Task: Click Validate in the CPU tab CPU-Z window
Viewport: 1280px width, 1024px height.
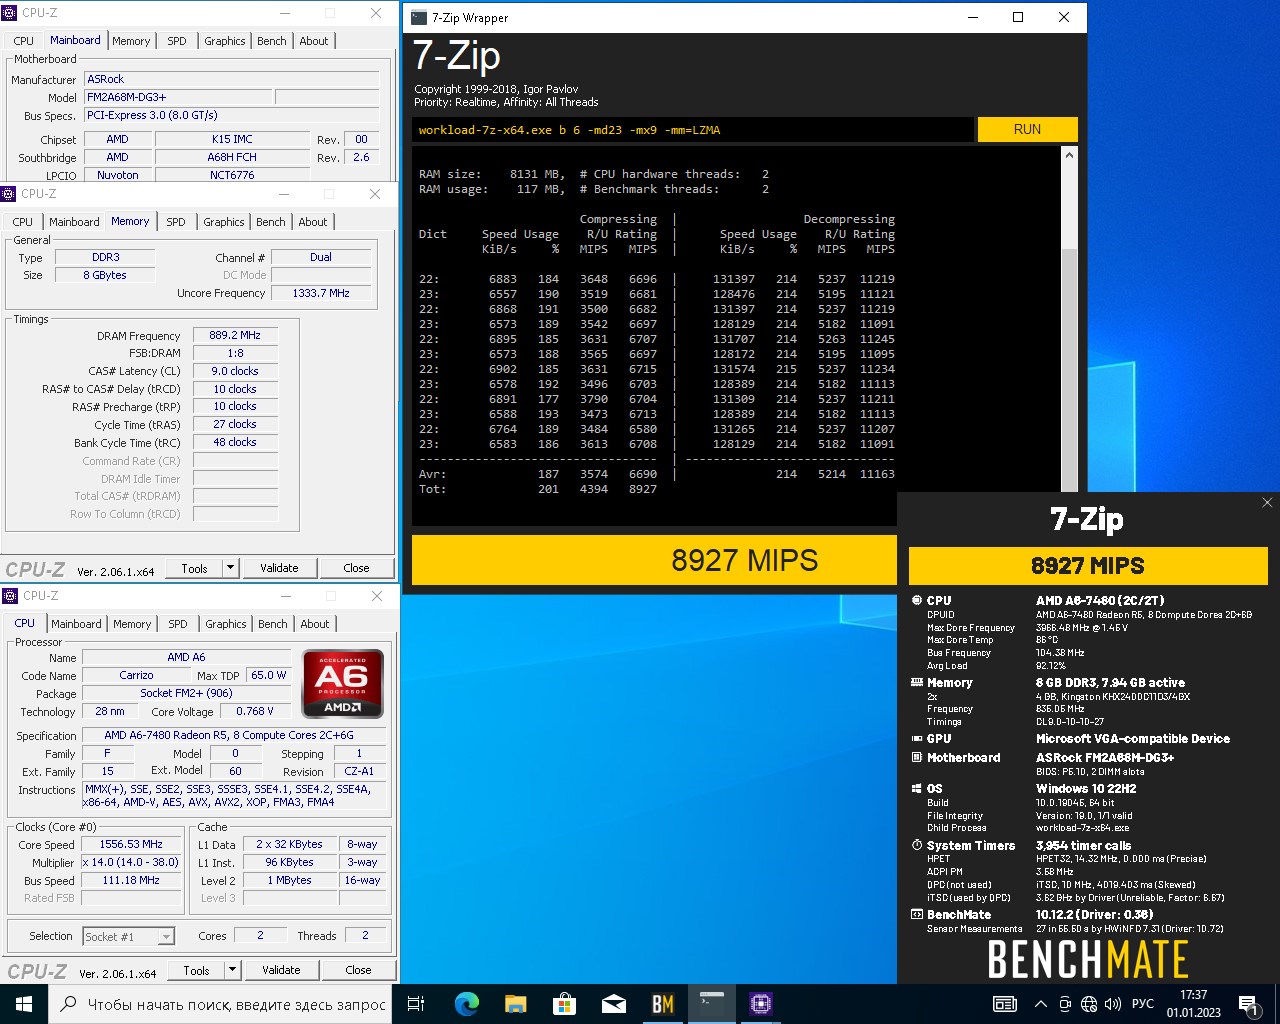Action: click(281, 970)
